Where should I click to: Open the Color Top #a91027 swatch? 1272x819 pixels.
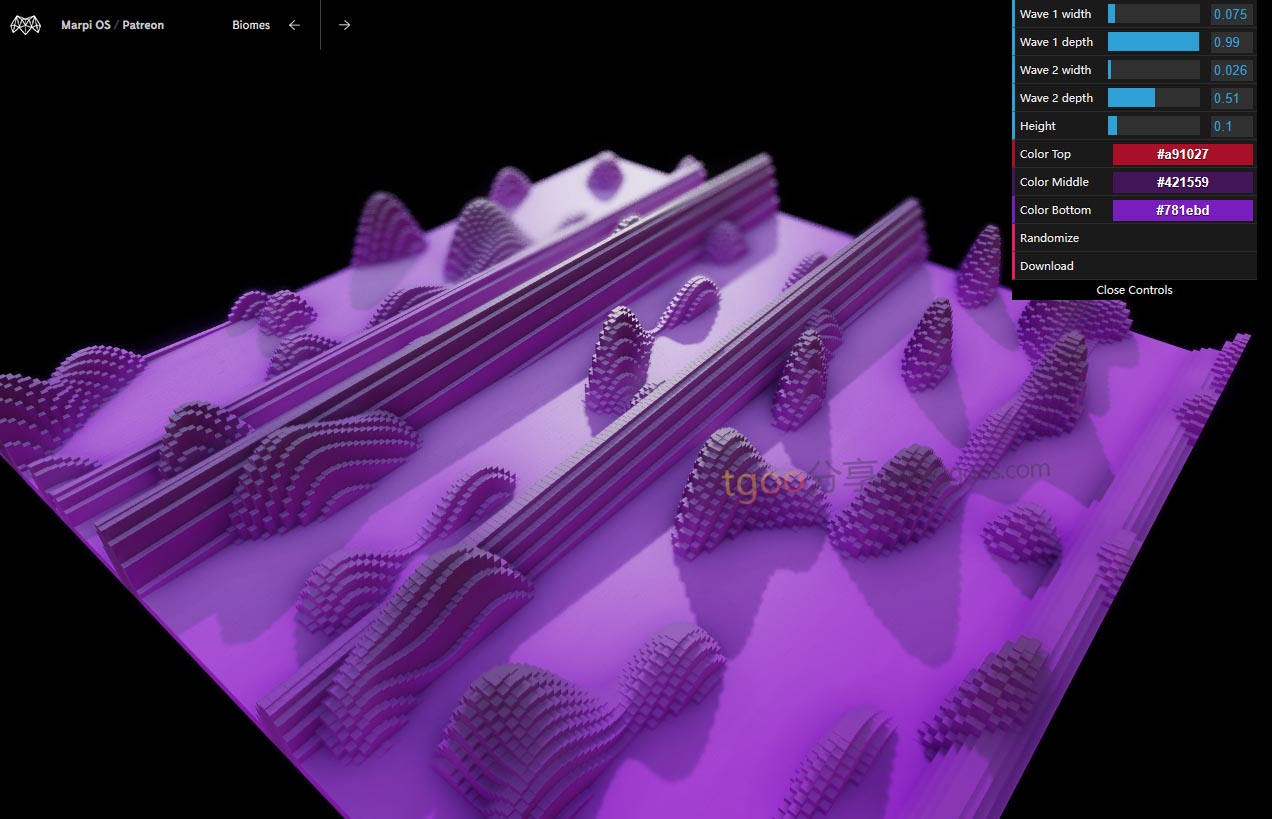1182,154
